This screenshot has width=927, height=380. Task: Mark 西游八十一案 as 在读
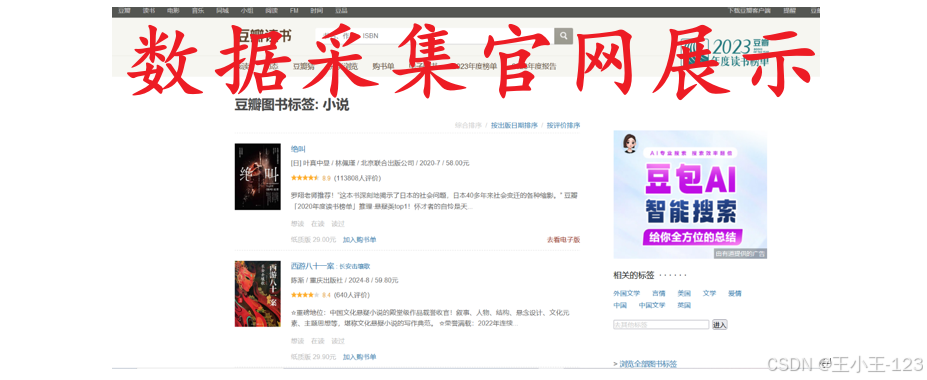click(317, 341)
